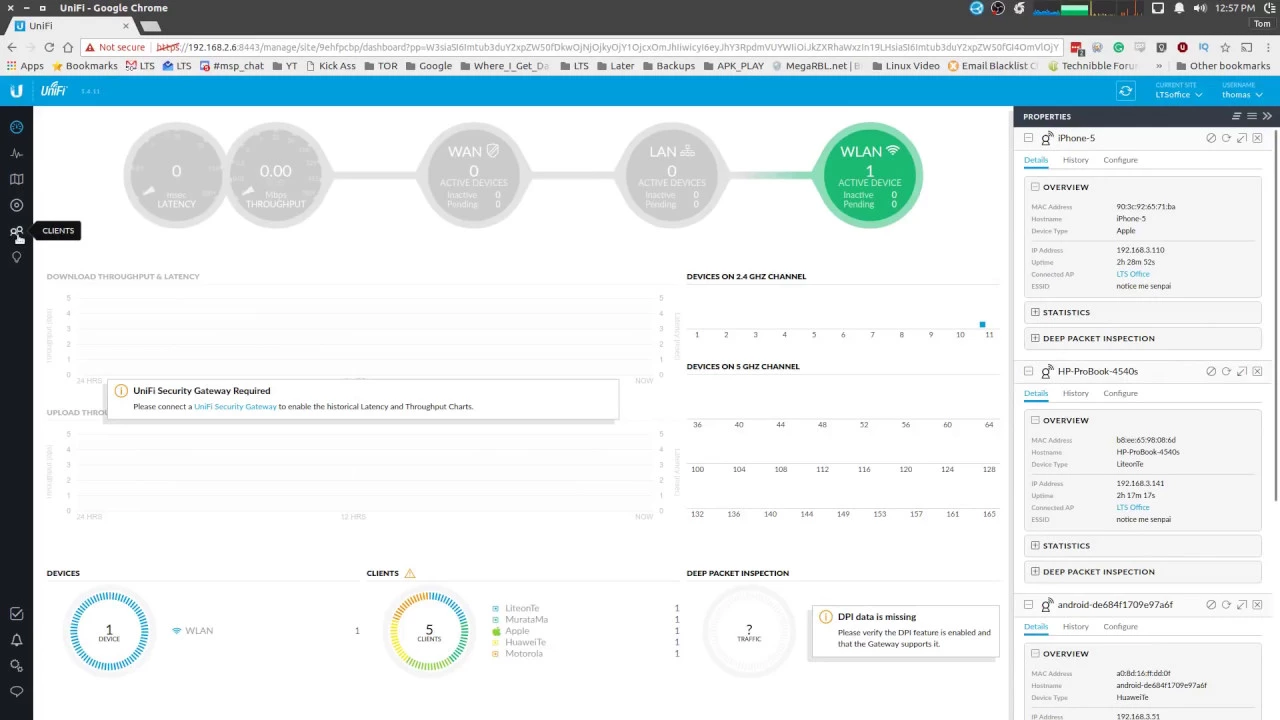The width and height of the screenshot is (1280, 720).
Task: Open the Technibble Forum bookmark
Action: tap(1093, 66)
